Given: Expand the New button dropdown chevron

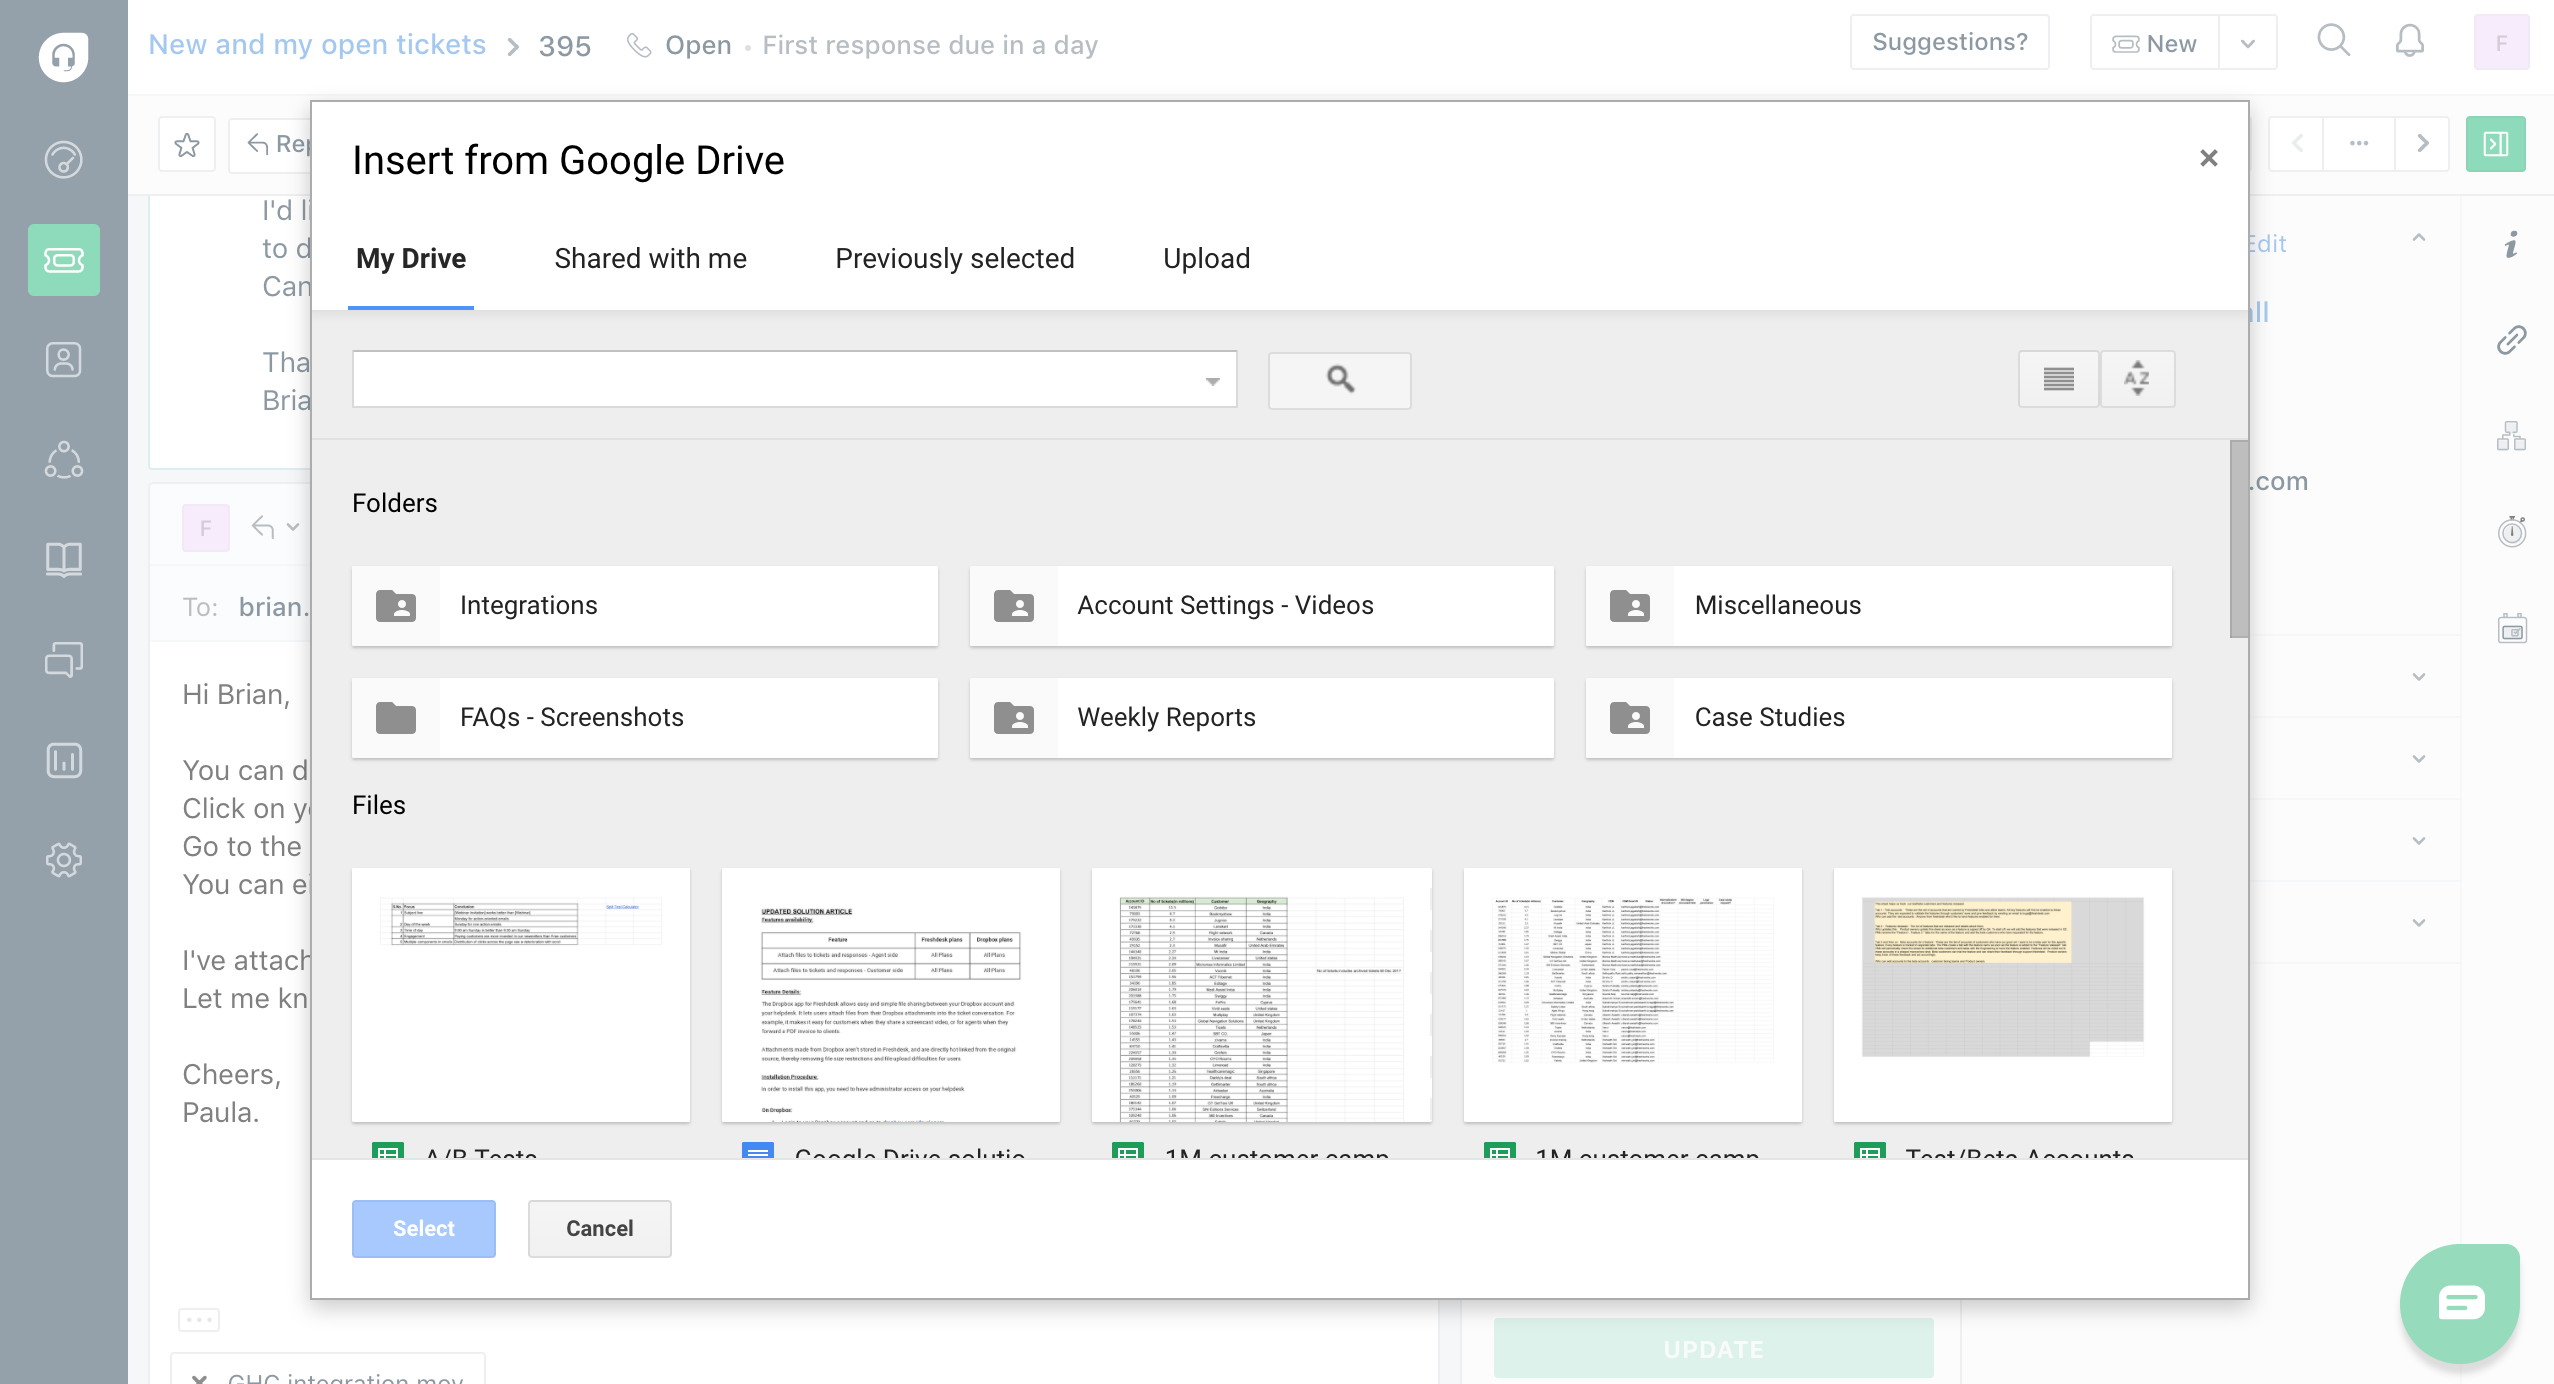Looking at the screenshot, I should pos(2247,43).
